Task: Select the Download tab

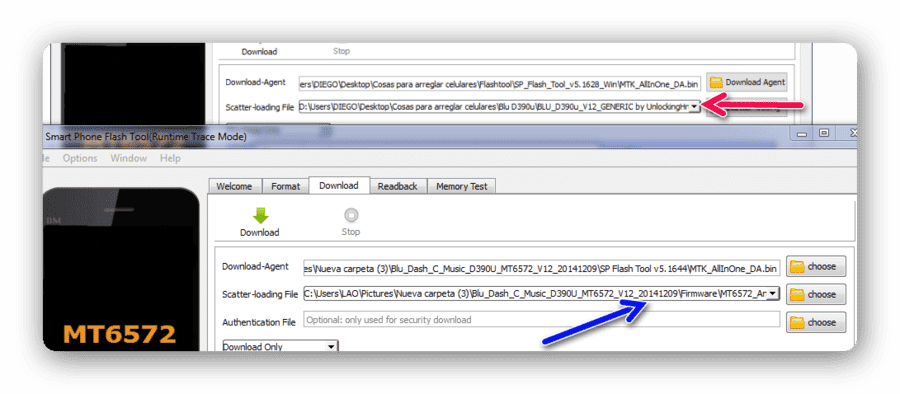Action: click(x=339, y=185)
